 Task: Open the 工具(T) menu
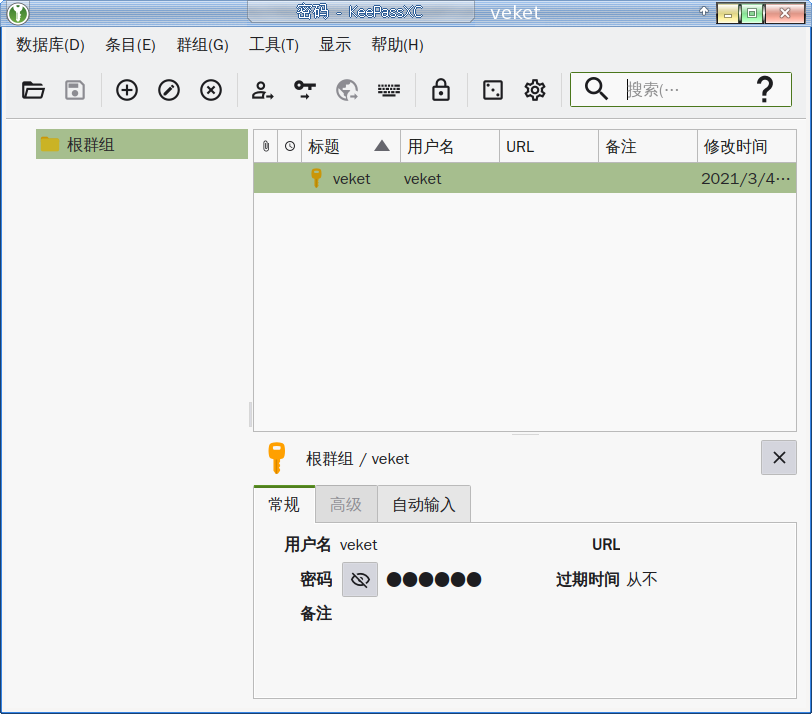coord(274,45)
